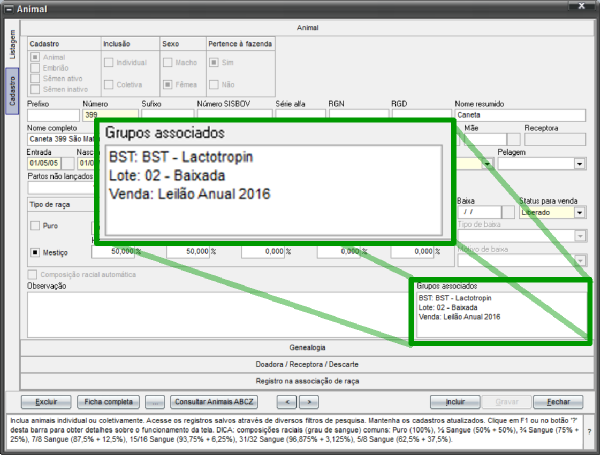Click the window menu icon beside Animal title
This screenshot has width=600, height=455.
tap(9, 9)
